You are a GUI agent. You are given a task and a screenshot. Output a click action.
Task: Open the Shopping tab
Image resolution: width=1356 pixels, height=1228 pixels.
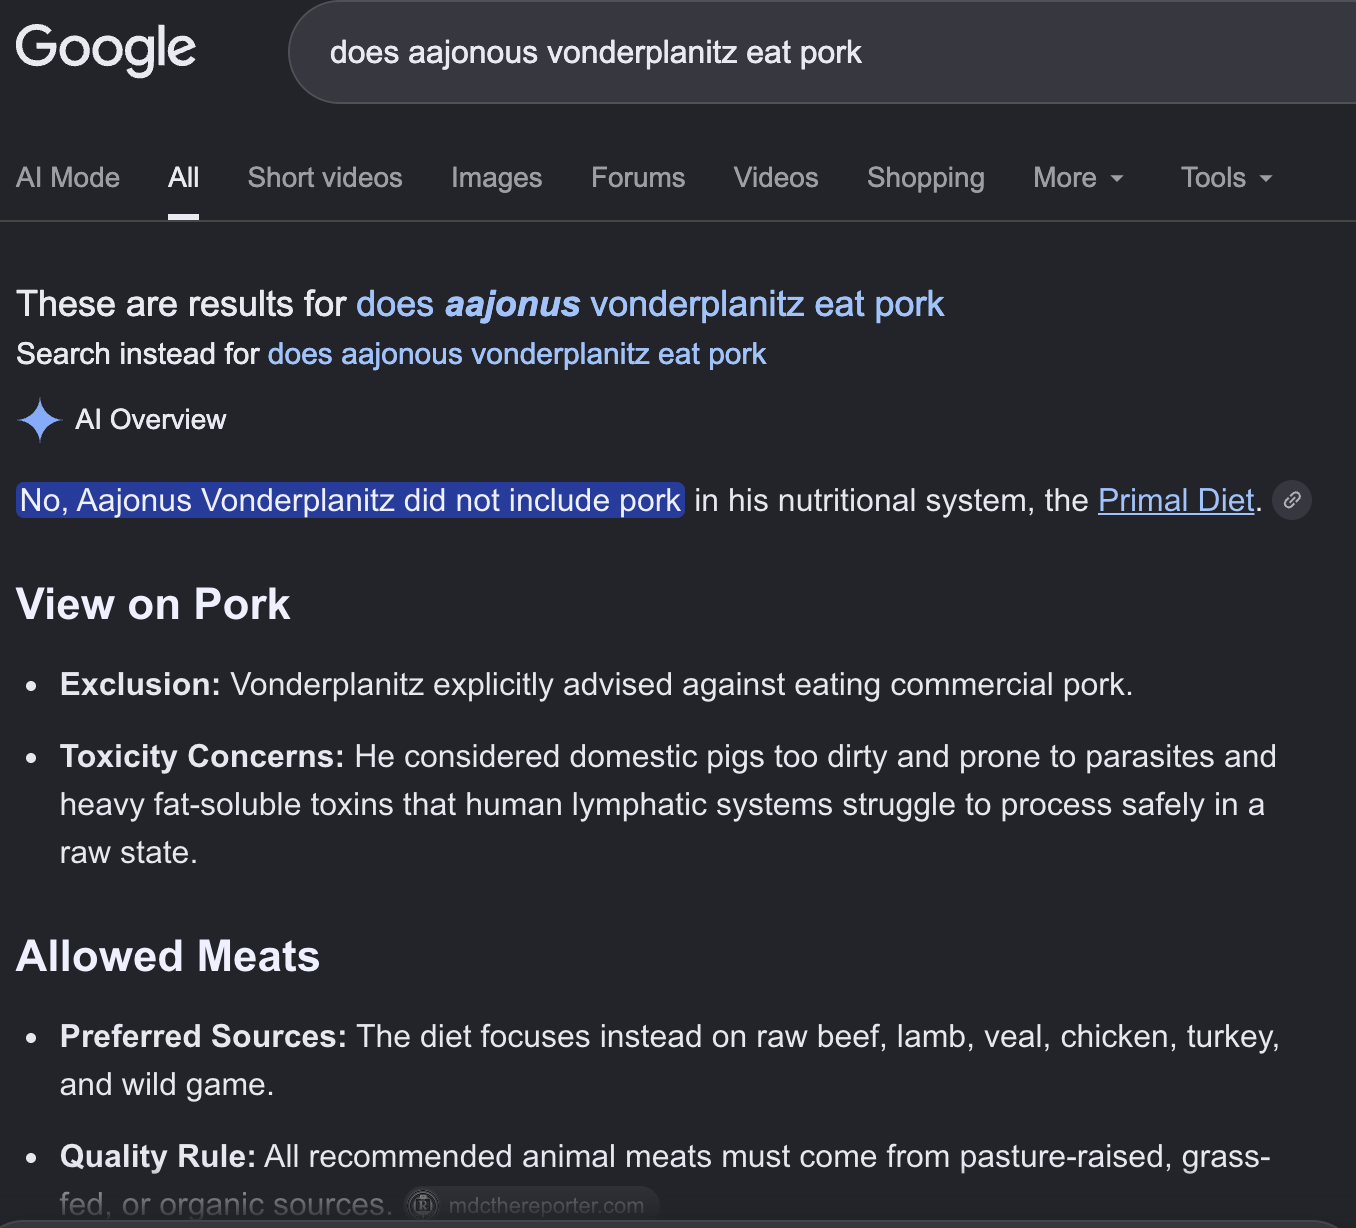coord(926,178)
